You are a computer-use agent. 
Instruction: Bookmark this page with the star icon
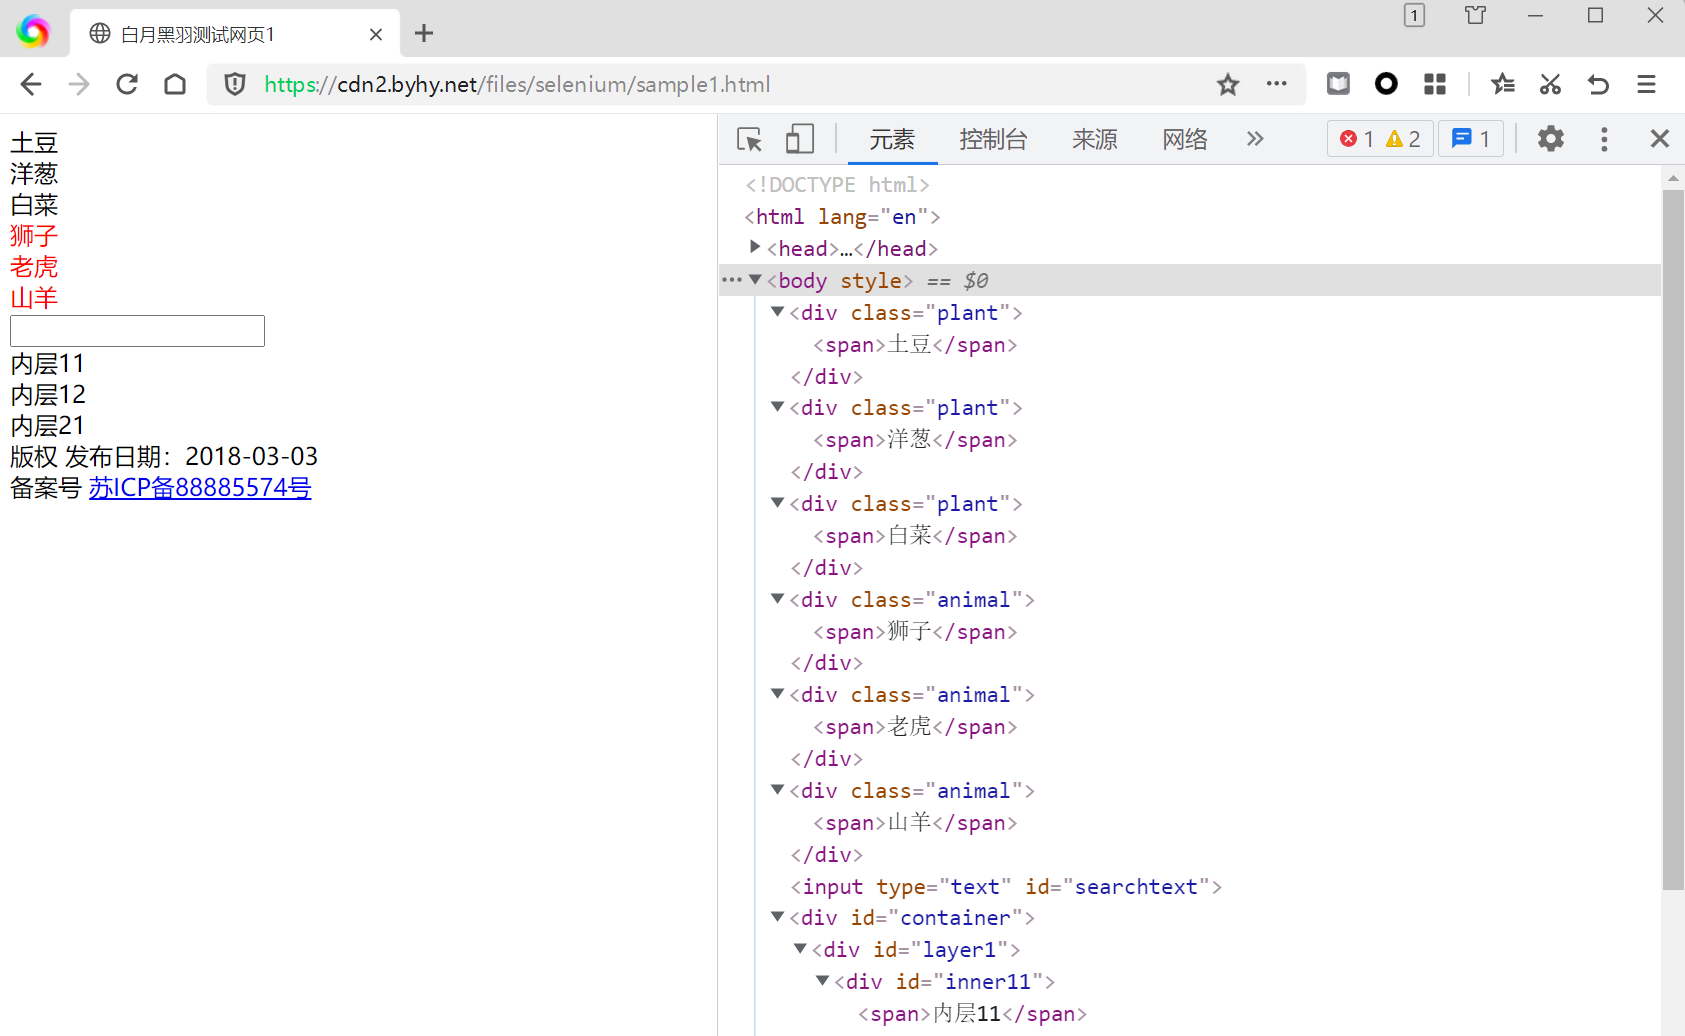coord(1228,85)
